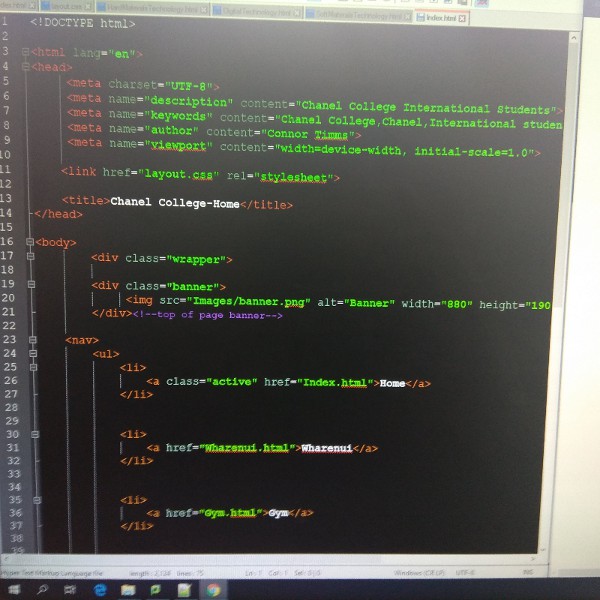Click line number 16 in the margin
The image size is (600, 600).
(x=7, y=243)
